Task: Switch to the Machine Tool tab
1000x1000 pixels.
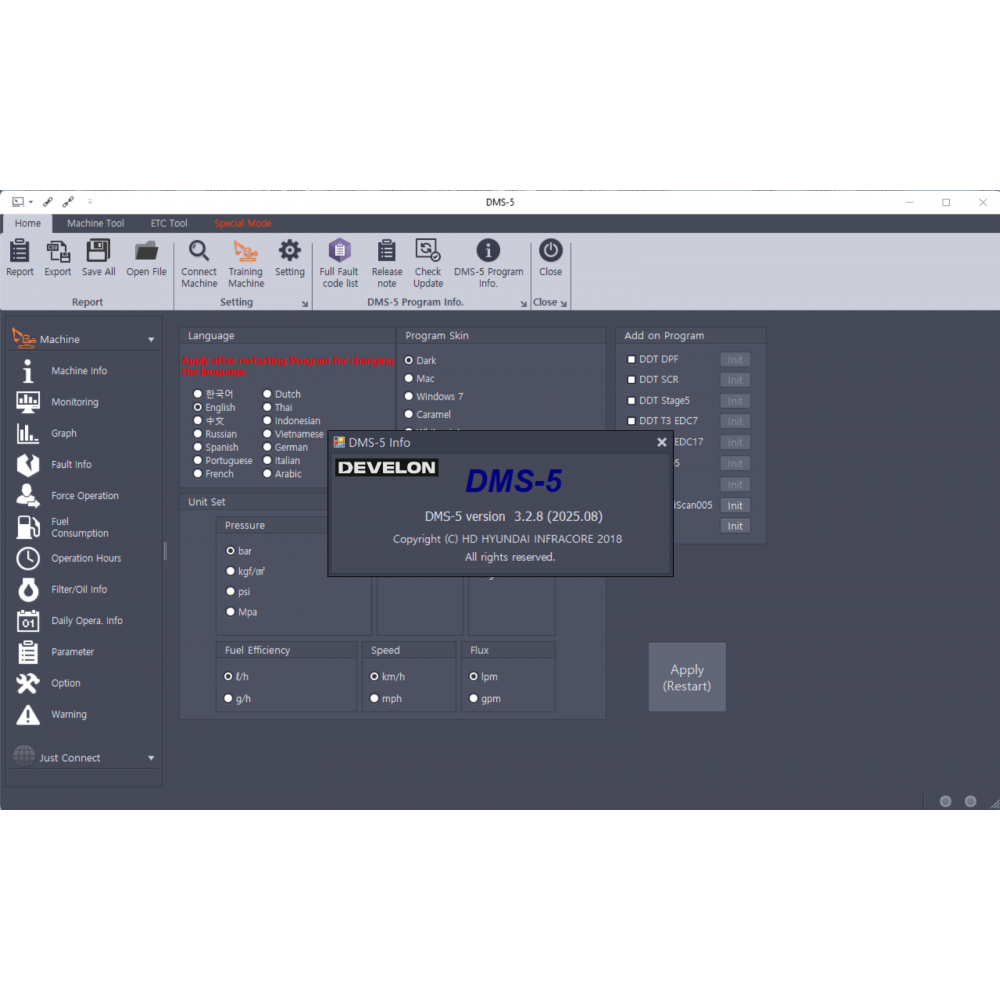Action: (x=95, y=224)
